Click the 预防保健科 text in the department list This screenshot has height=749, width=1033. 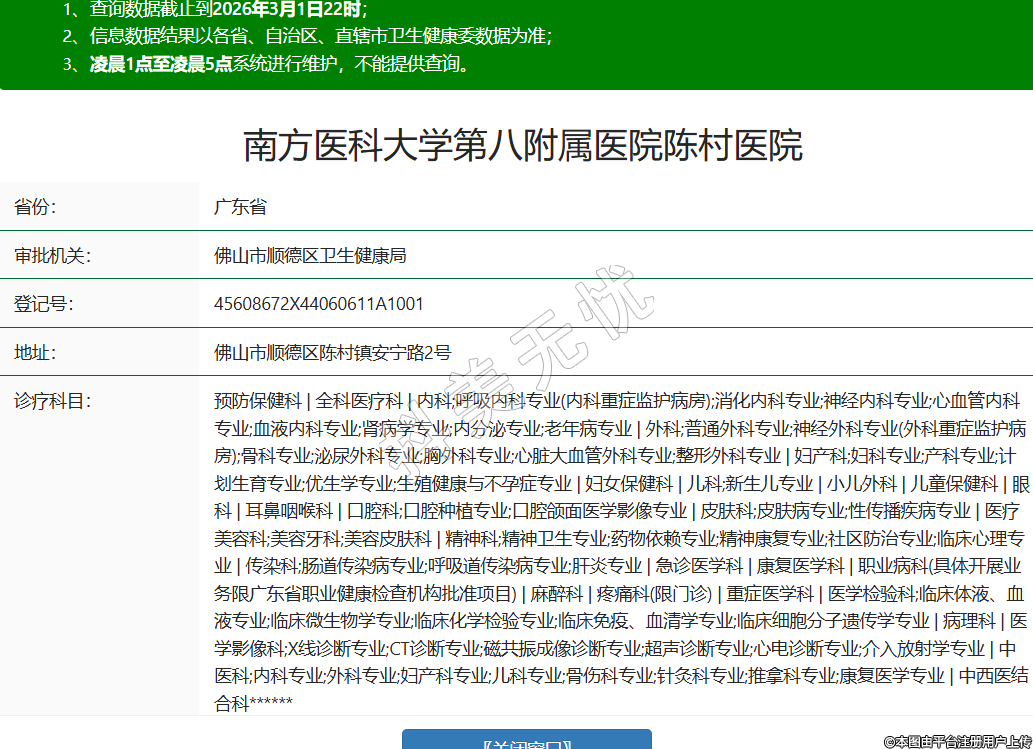(x=257, y=401)
